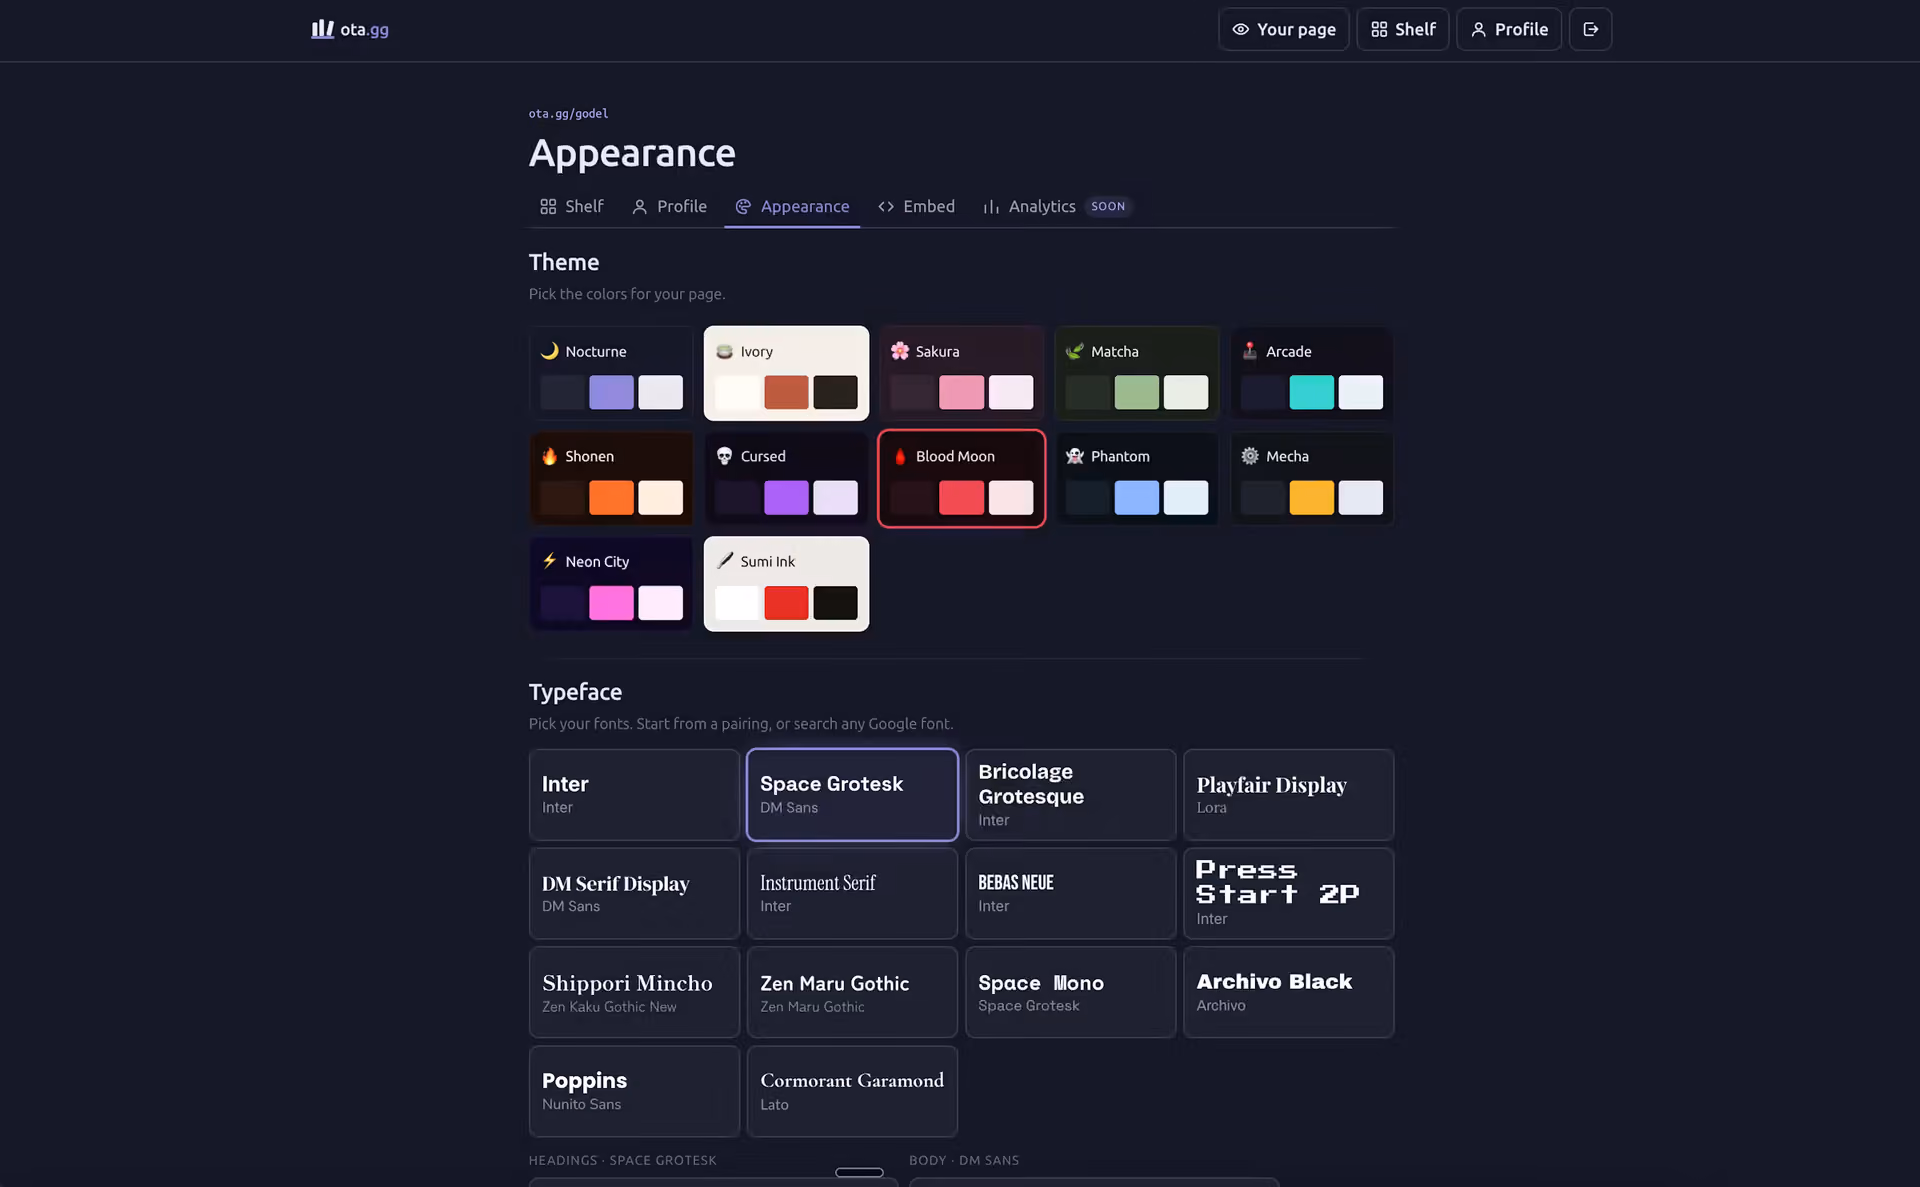Click the moon icon on Nocturne theme

(549, 351)
